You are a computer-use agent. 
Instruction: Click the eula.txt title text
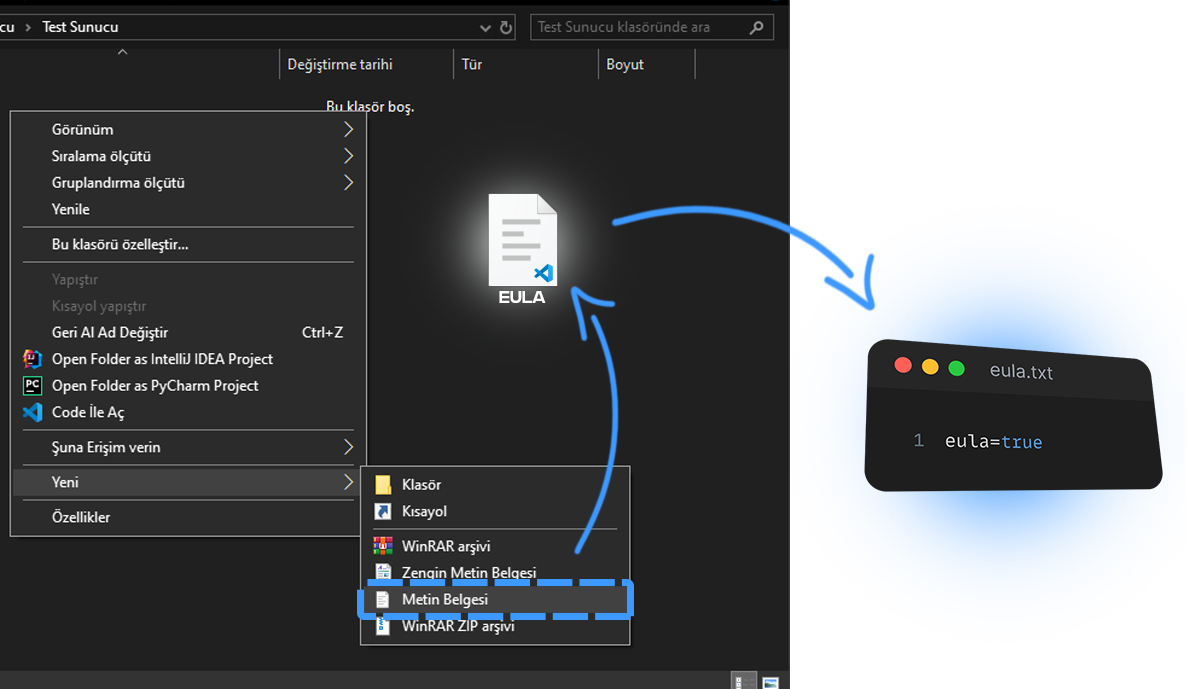tap(1021, 371)
